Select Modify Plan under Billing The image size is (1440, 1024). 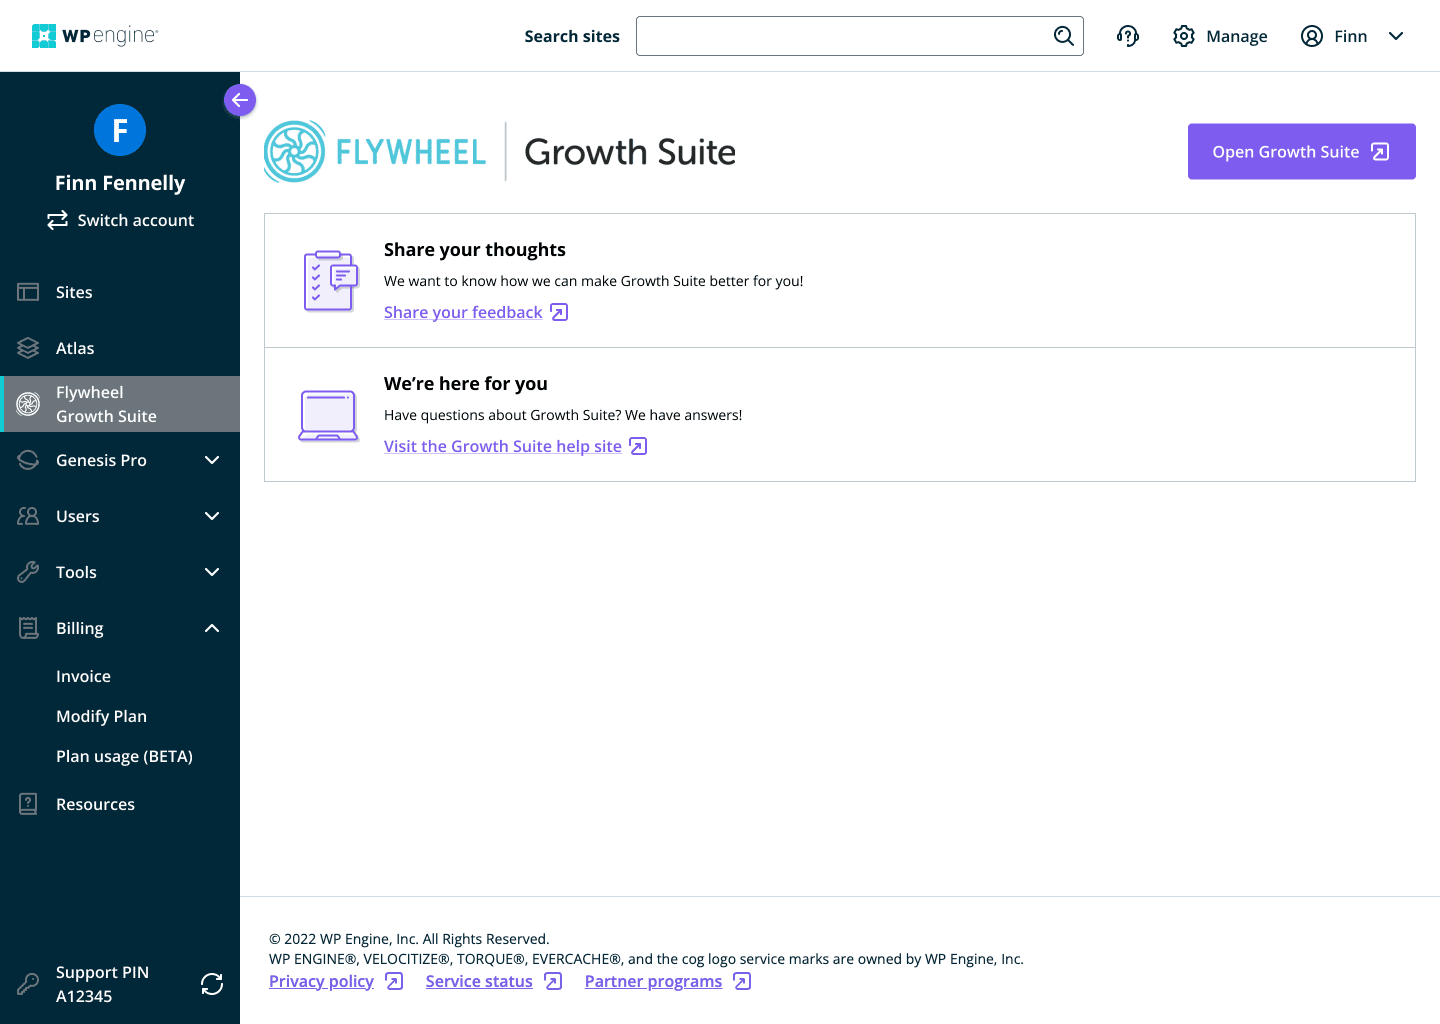coord(101,716)
